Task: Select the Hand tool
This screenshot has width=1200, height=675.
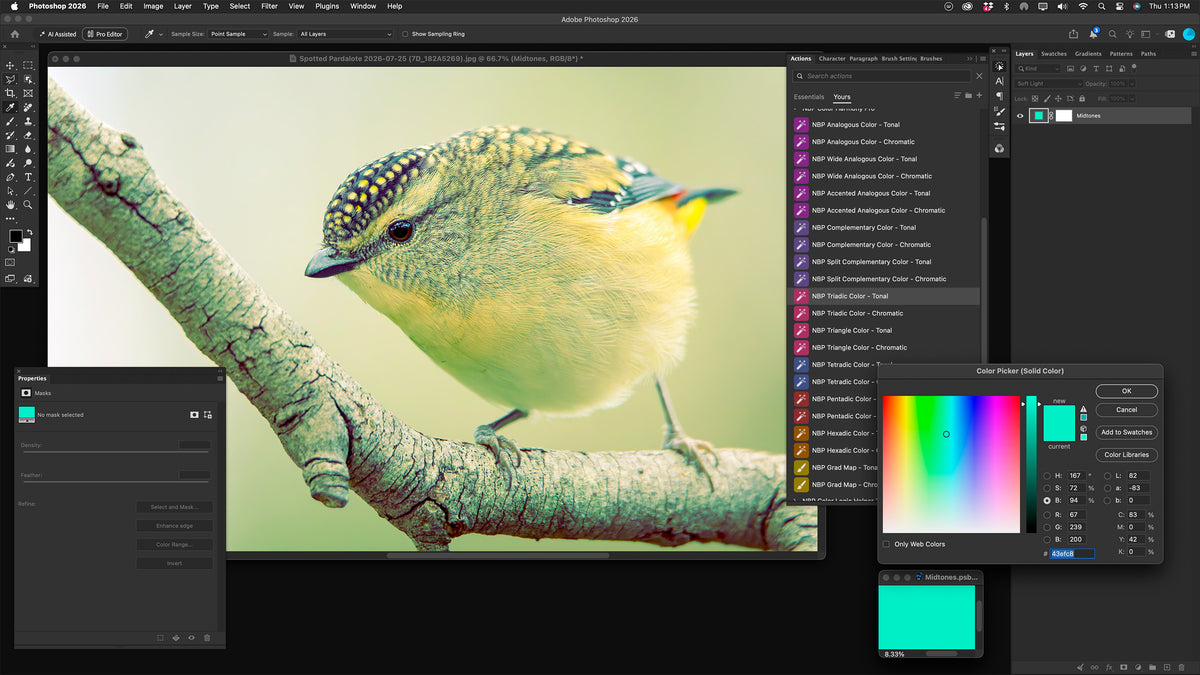Action: click(x=10, y=205)
